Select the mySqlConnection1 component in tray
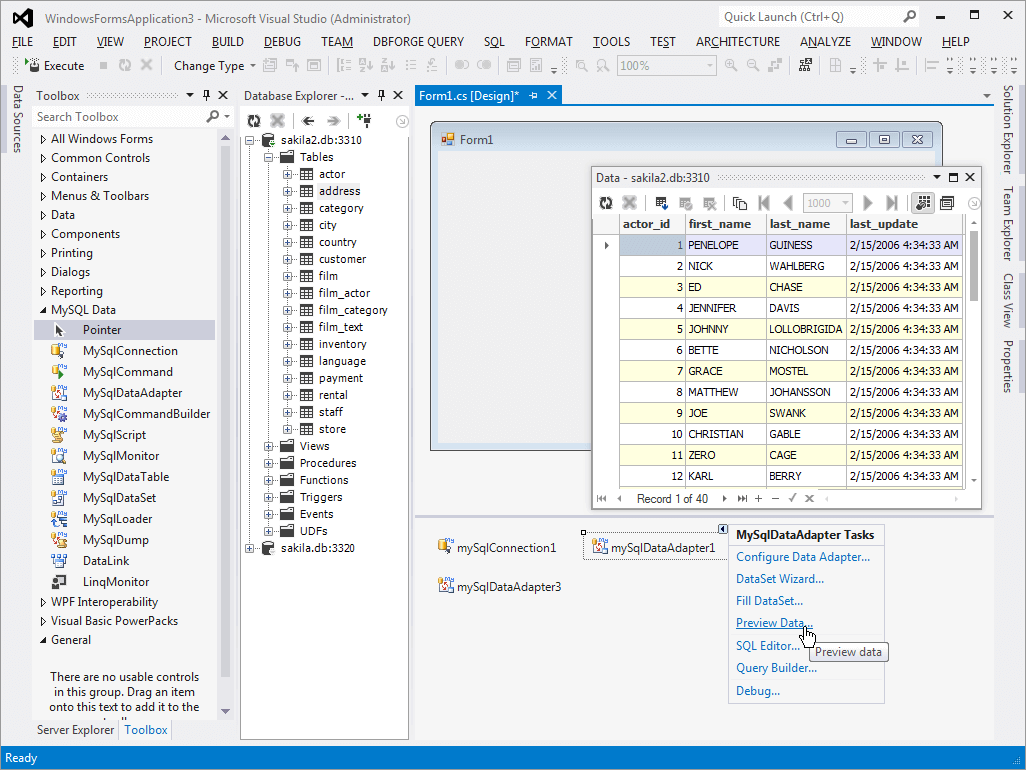This screenshot has height=770, width=1026. [x=497, y=548]
